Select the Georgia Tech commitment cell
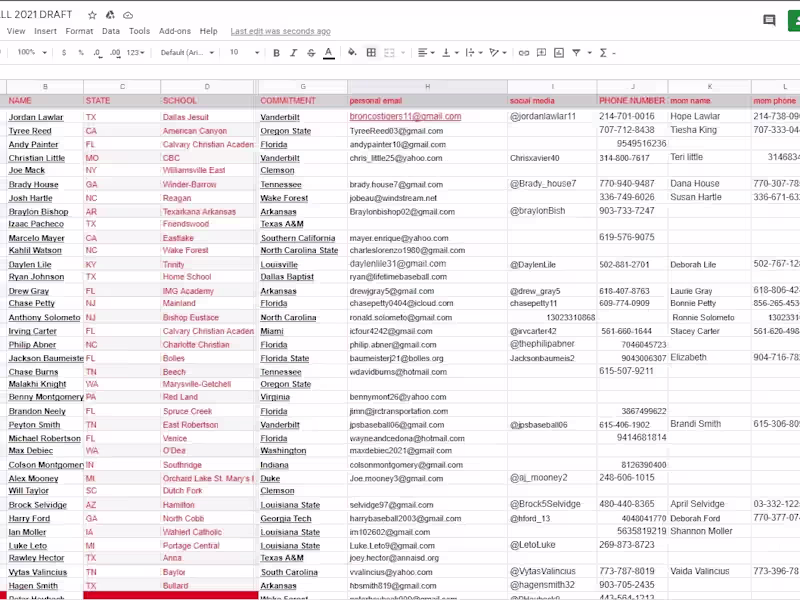The width and height of the screenshot is (800, 600). 303,518
